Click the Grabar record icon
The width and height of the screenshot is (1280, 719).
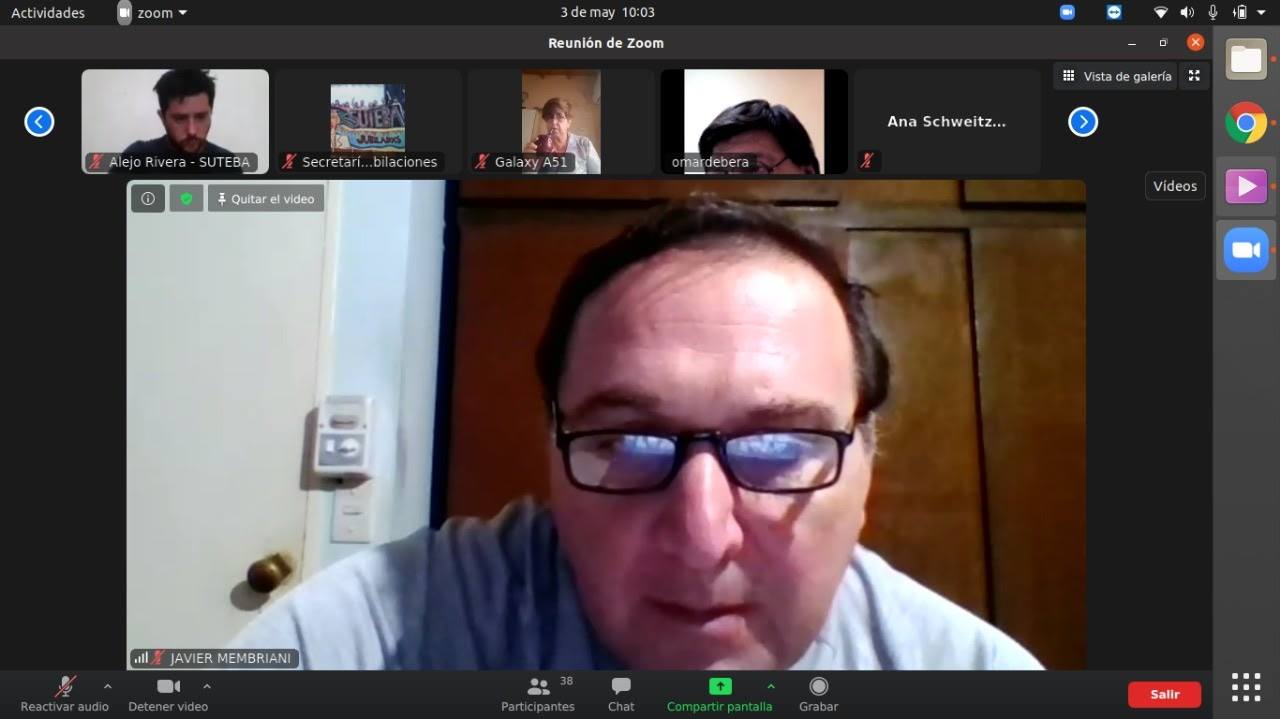pyautogui.click(x=818, y=687)
